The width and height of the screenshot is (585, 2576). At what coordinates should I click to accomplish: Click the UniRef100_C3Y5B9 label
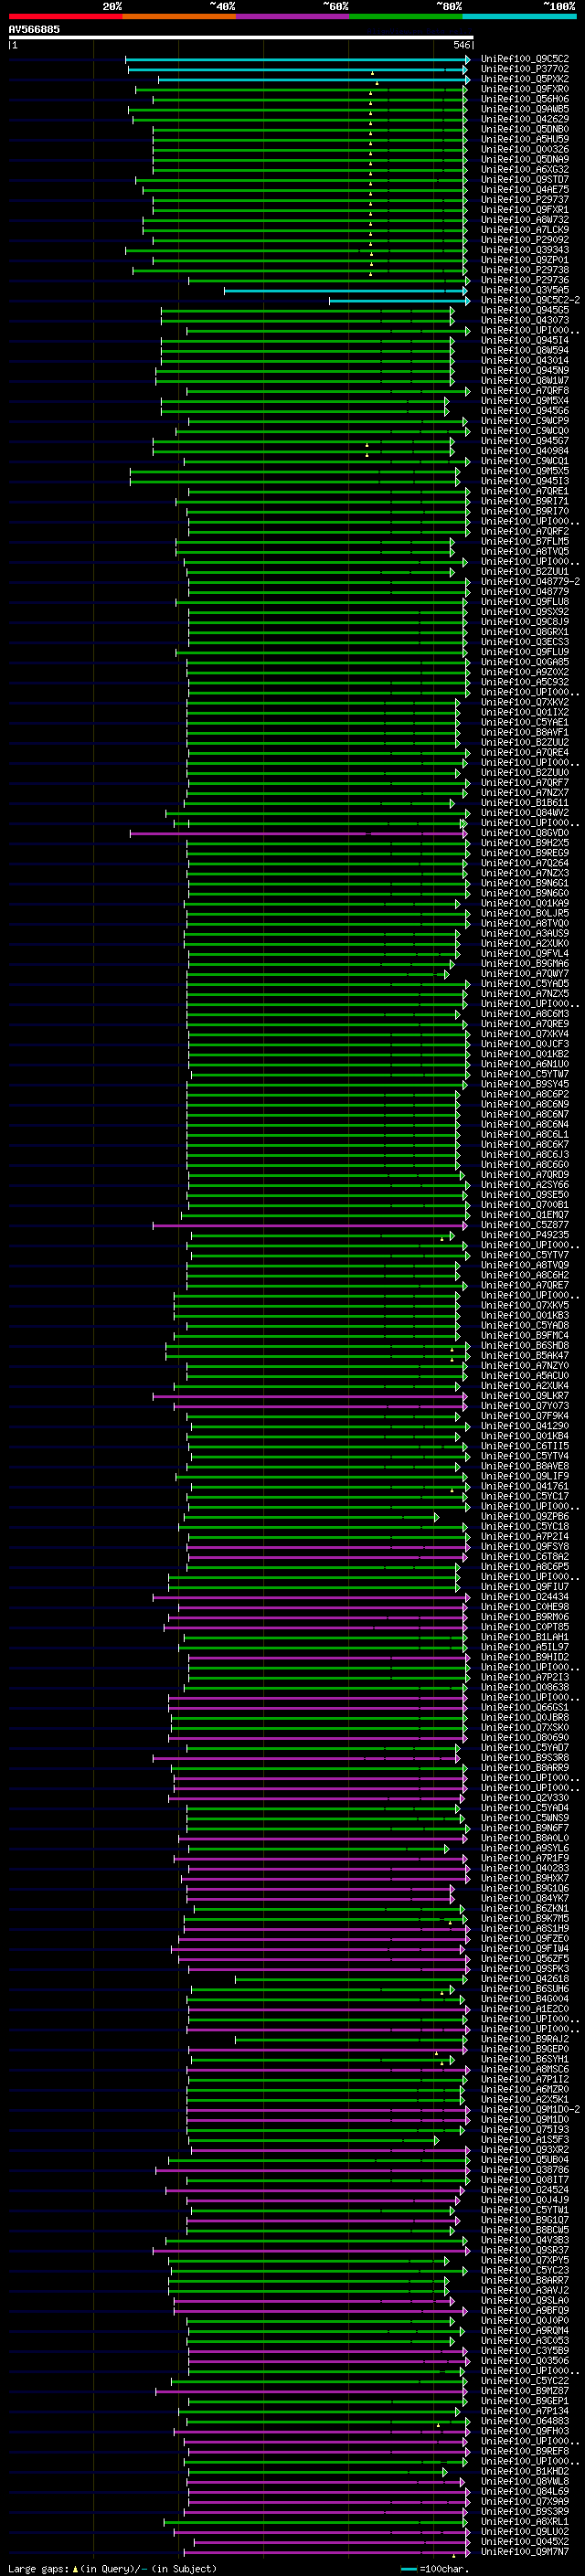tap(525, 2350)
